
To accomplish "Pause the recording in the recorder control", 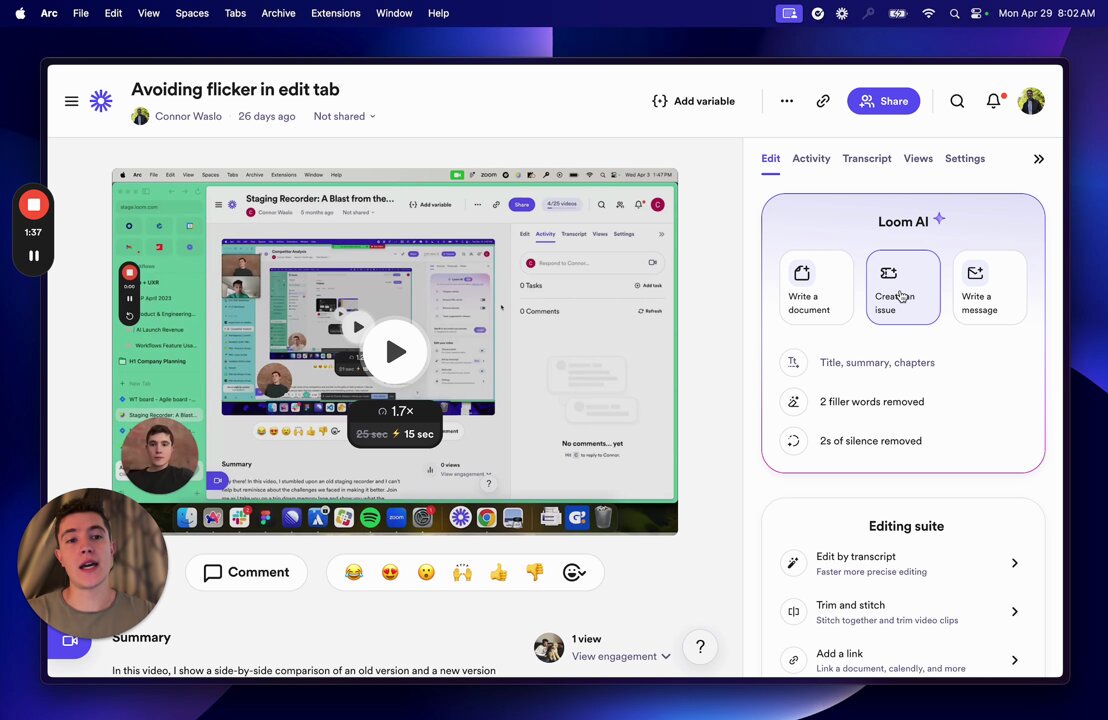I will pyautogui.click(x=33, y=256).
